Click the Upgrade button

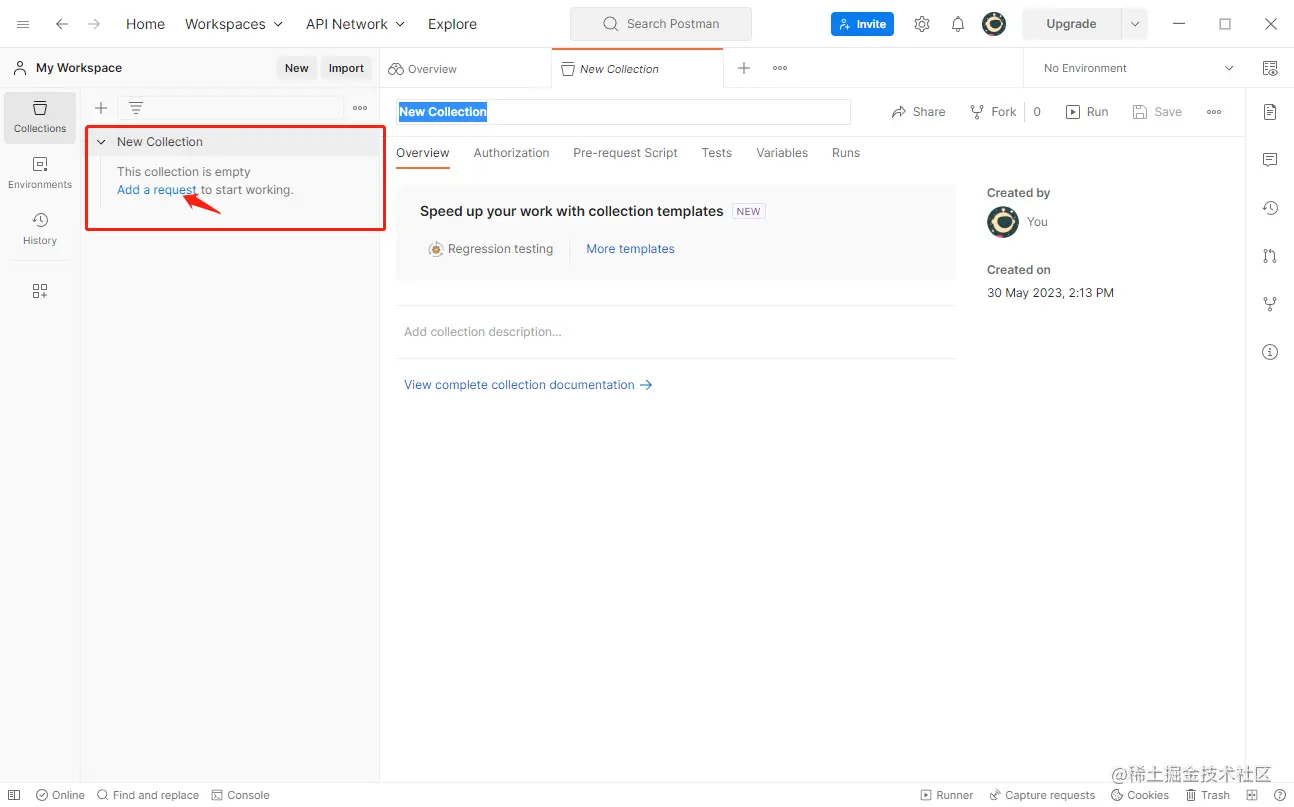[1071, 24]
